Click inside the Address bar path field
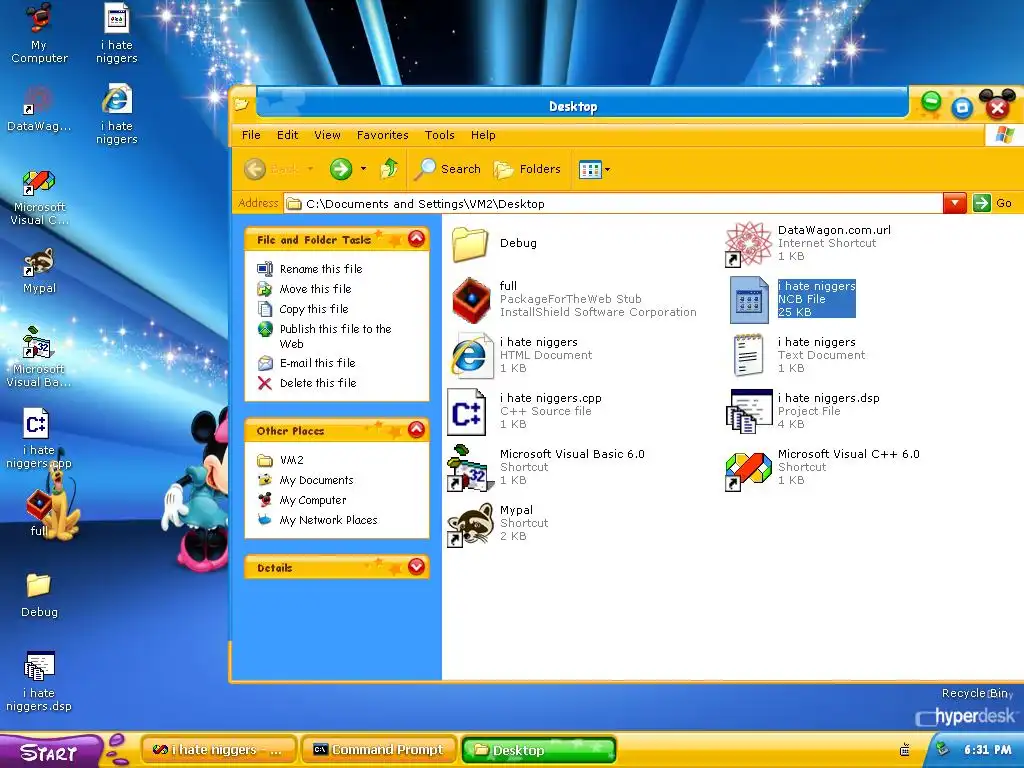 (x=613, y=204)
